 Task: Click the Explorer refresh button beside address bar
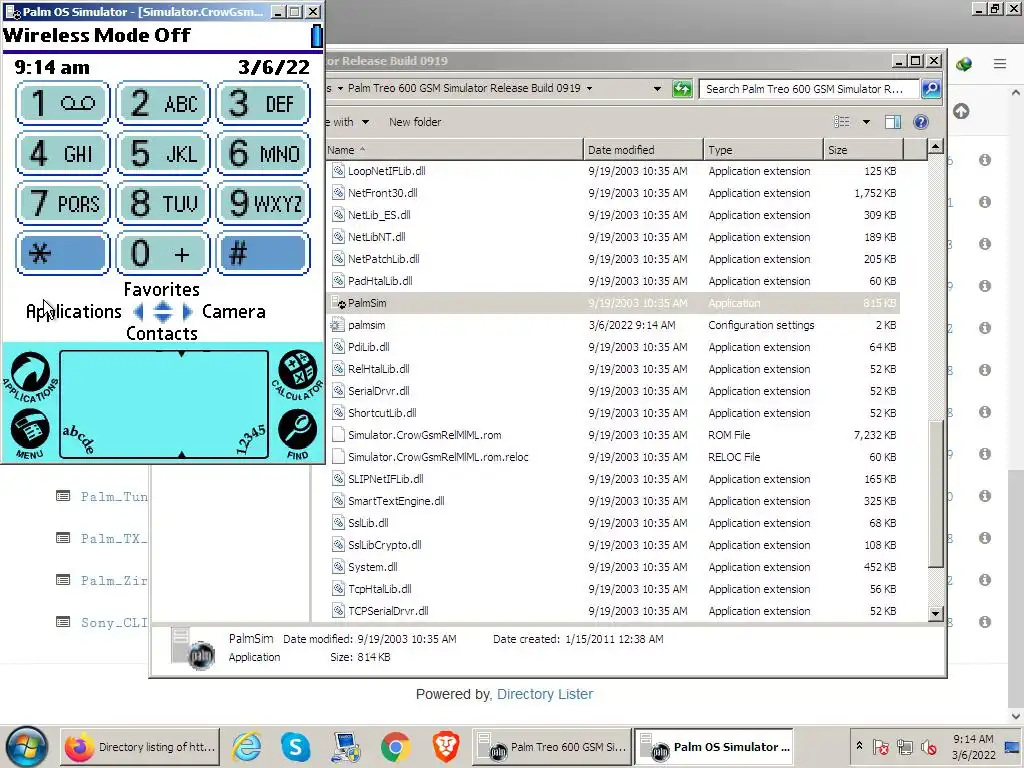coord(682,89)
